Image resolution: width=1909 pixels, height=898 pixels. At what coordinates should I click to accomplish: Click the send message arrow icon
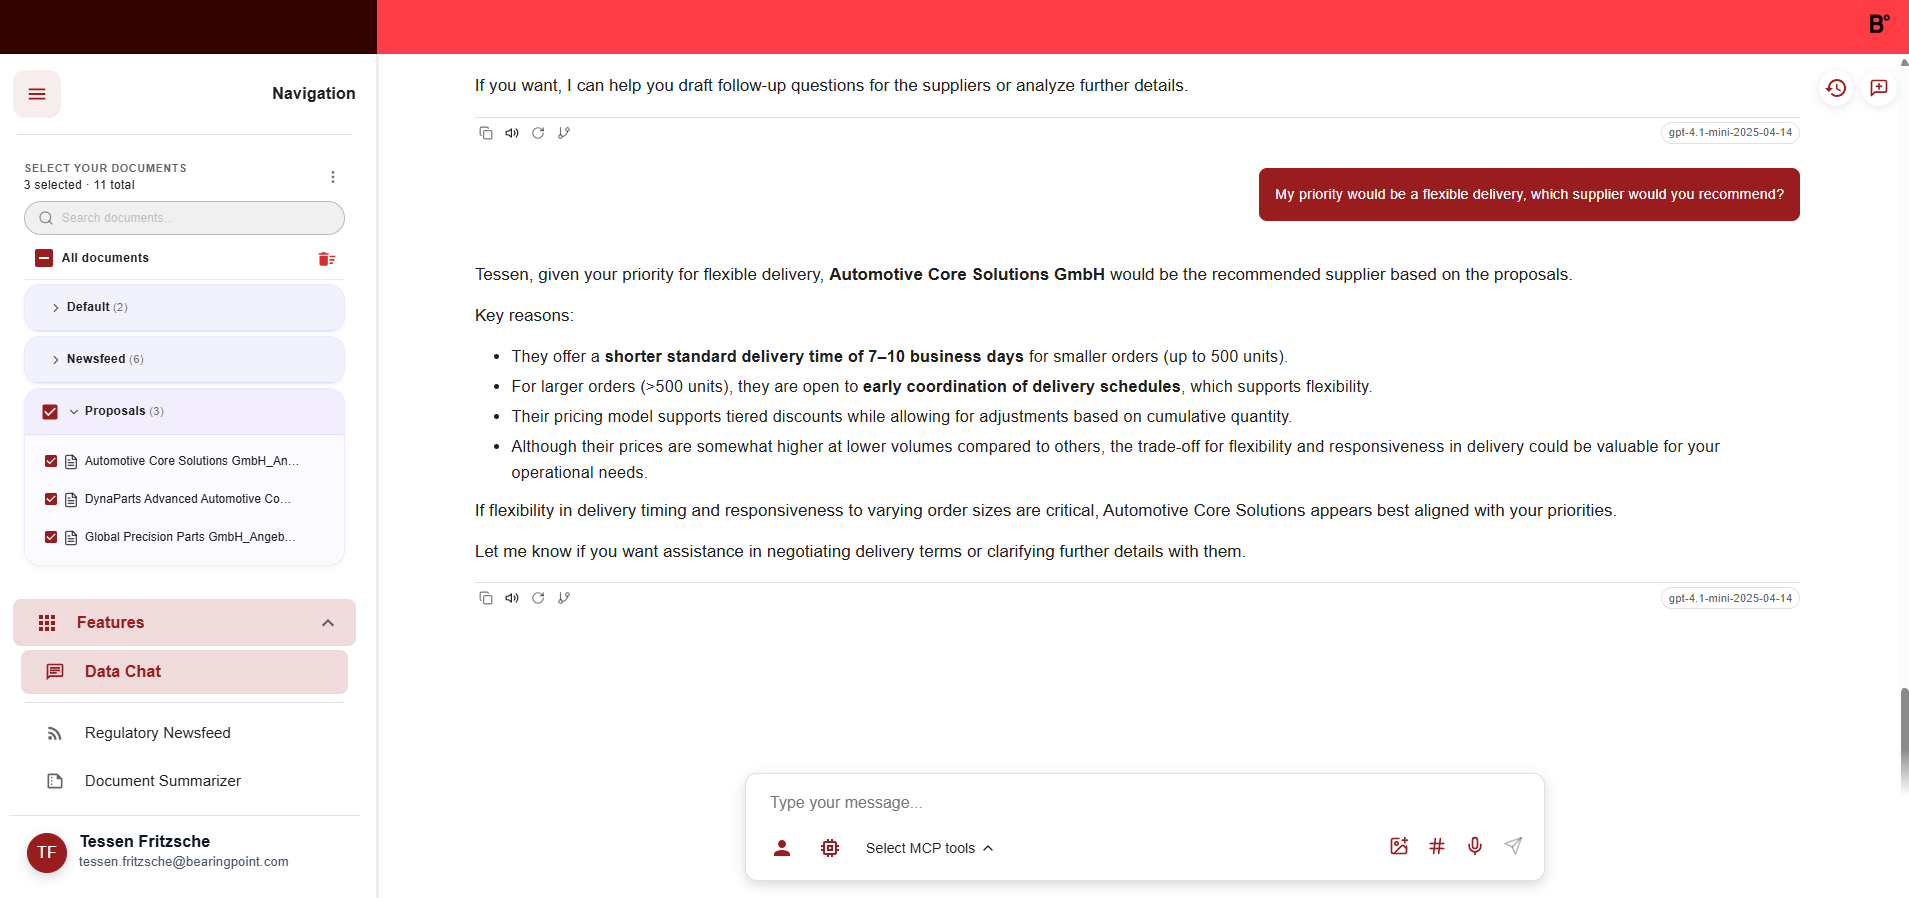point(1513,847)
